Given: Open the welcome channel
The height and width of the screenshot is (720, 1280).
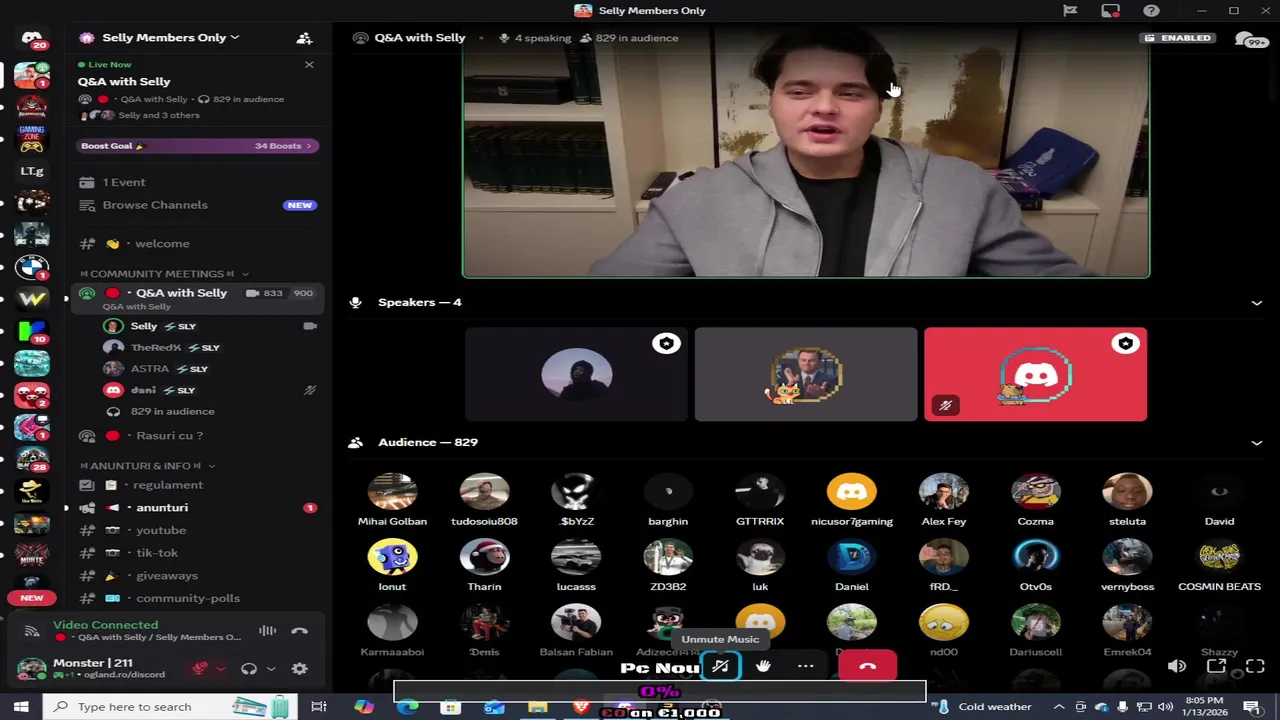Looking at the screenshot, I should click(x=197, y=244).
